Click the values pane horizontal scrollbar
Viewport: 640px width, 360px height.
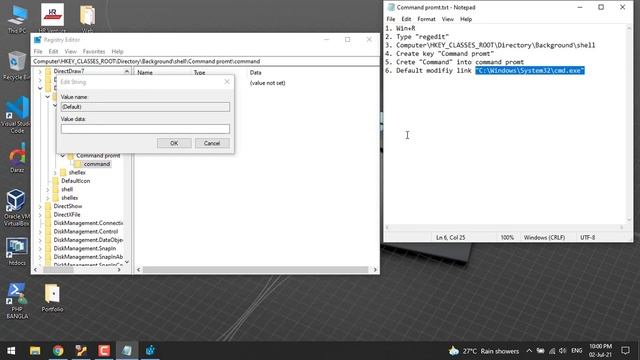[x=255, y=270]
